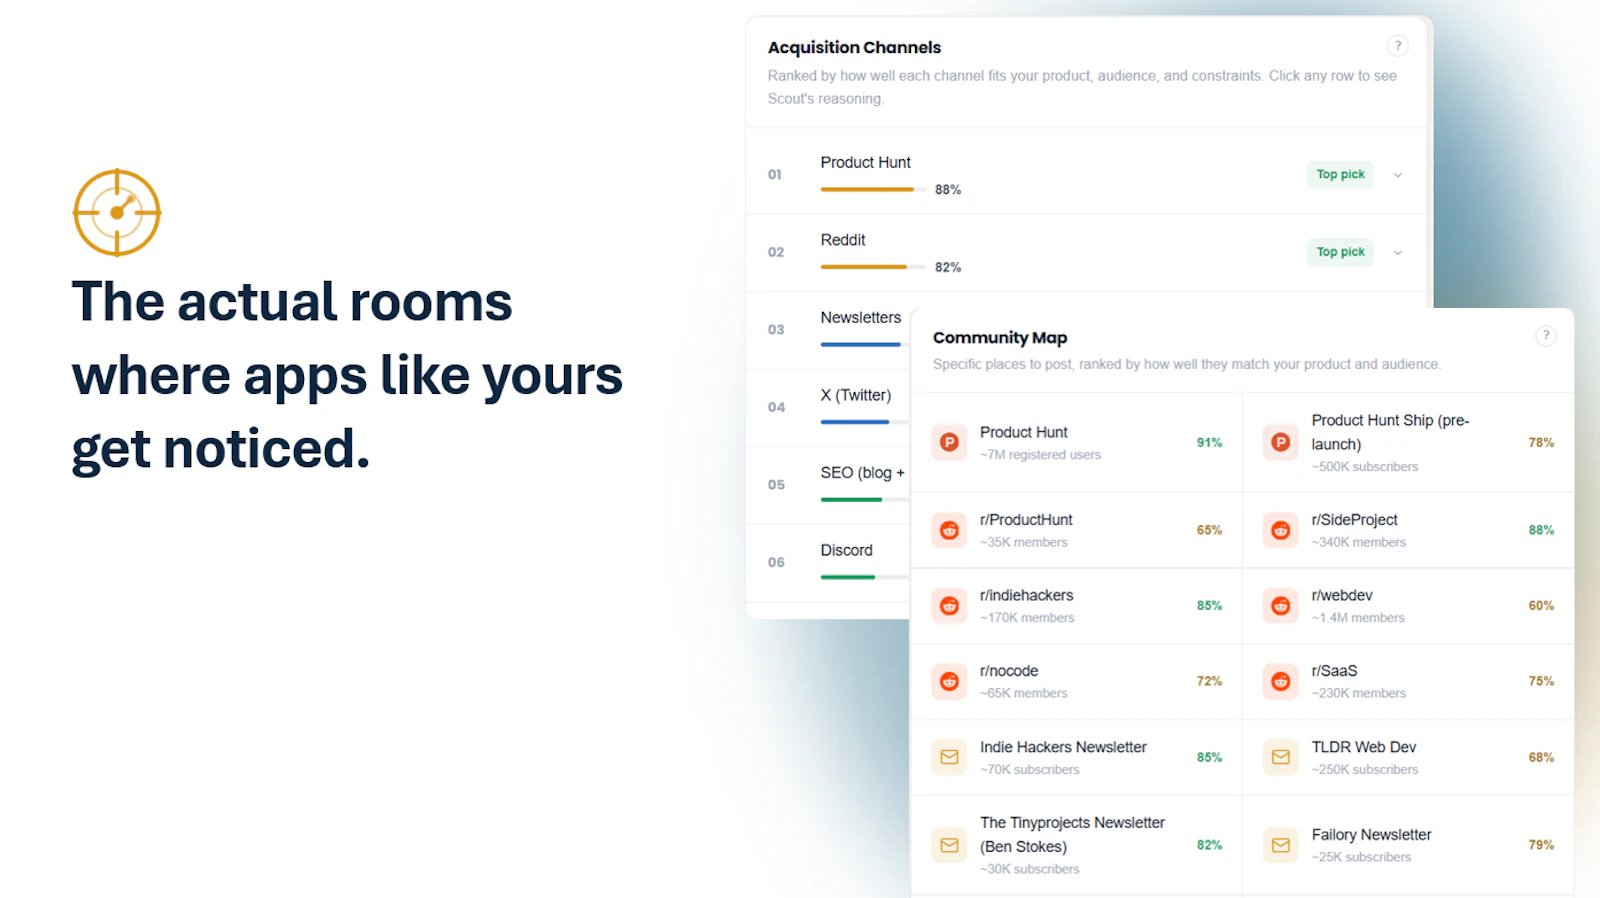Click the 88% Product Hunt fit bar
The width and height of the screenshot is (1600, 898).
tap(872, 189)
